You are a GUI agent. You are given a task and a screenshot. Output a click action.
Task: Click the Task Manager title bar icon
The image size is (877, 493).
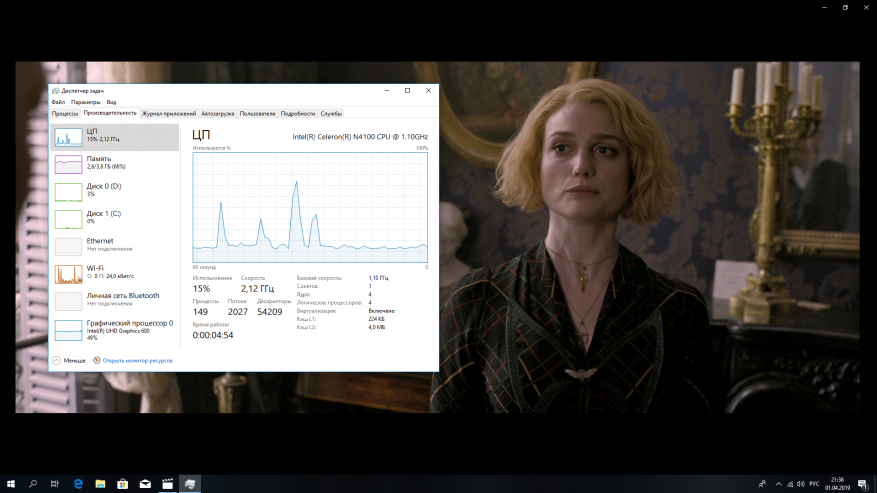(x=55, y=91)
